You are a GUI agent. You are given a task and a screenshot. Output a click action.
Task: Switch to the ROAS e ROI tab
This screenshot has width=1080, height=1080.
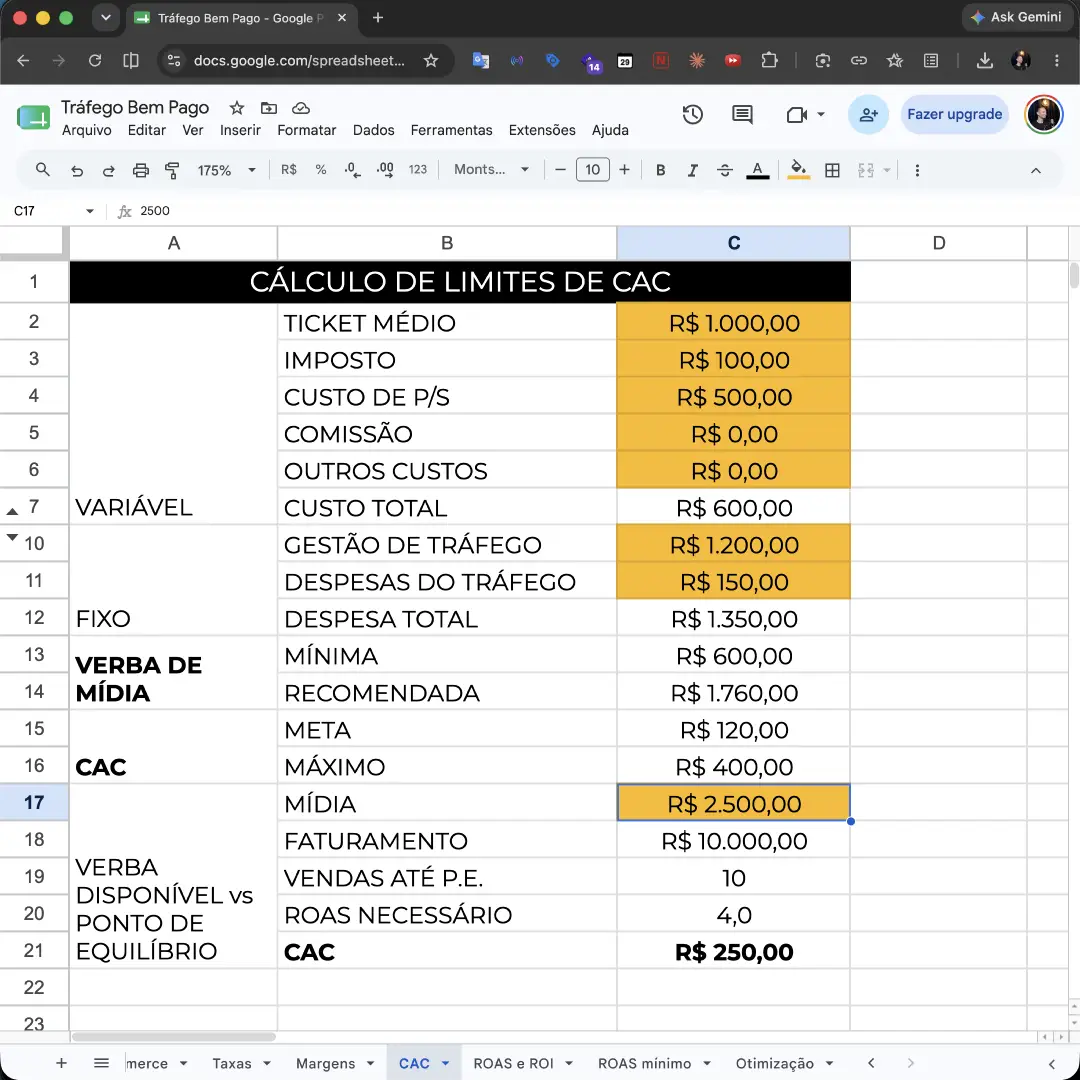point(514,1063)
